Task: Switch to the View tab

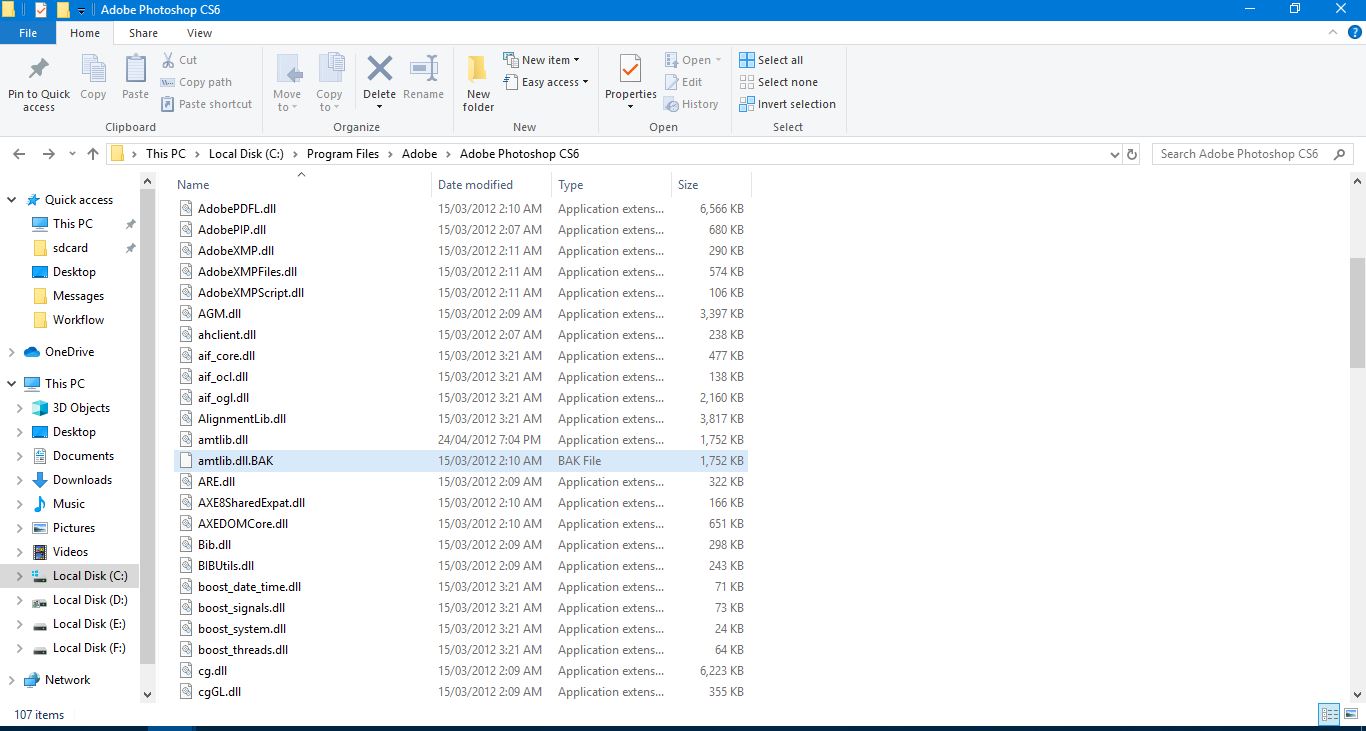Action: (200, 33)
